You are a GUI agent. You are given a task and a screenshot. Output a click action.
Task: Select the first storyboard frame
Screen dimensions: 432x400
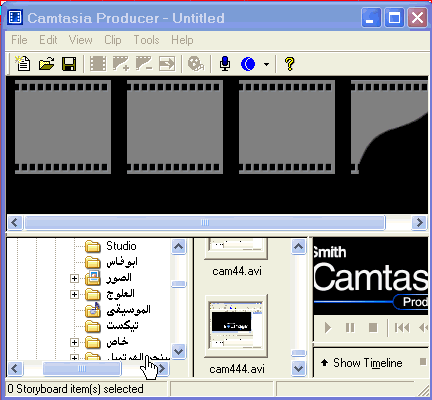(x=63, y=127)
